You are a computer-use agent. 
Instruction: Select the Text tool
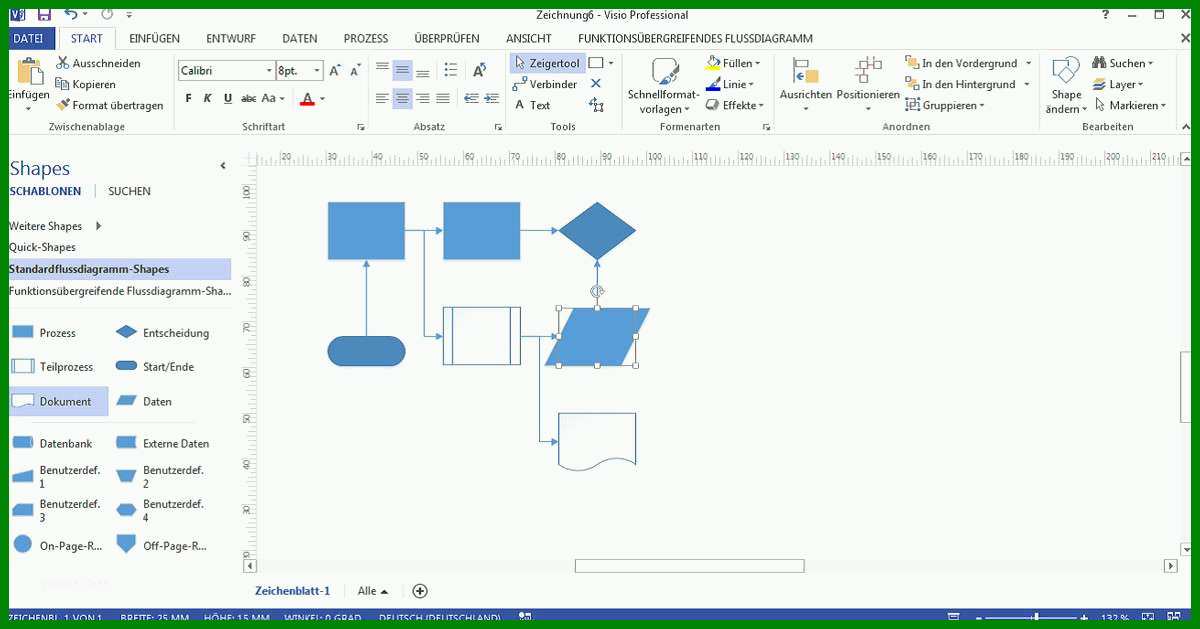pyautogui.click(x=532, y=105)
